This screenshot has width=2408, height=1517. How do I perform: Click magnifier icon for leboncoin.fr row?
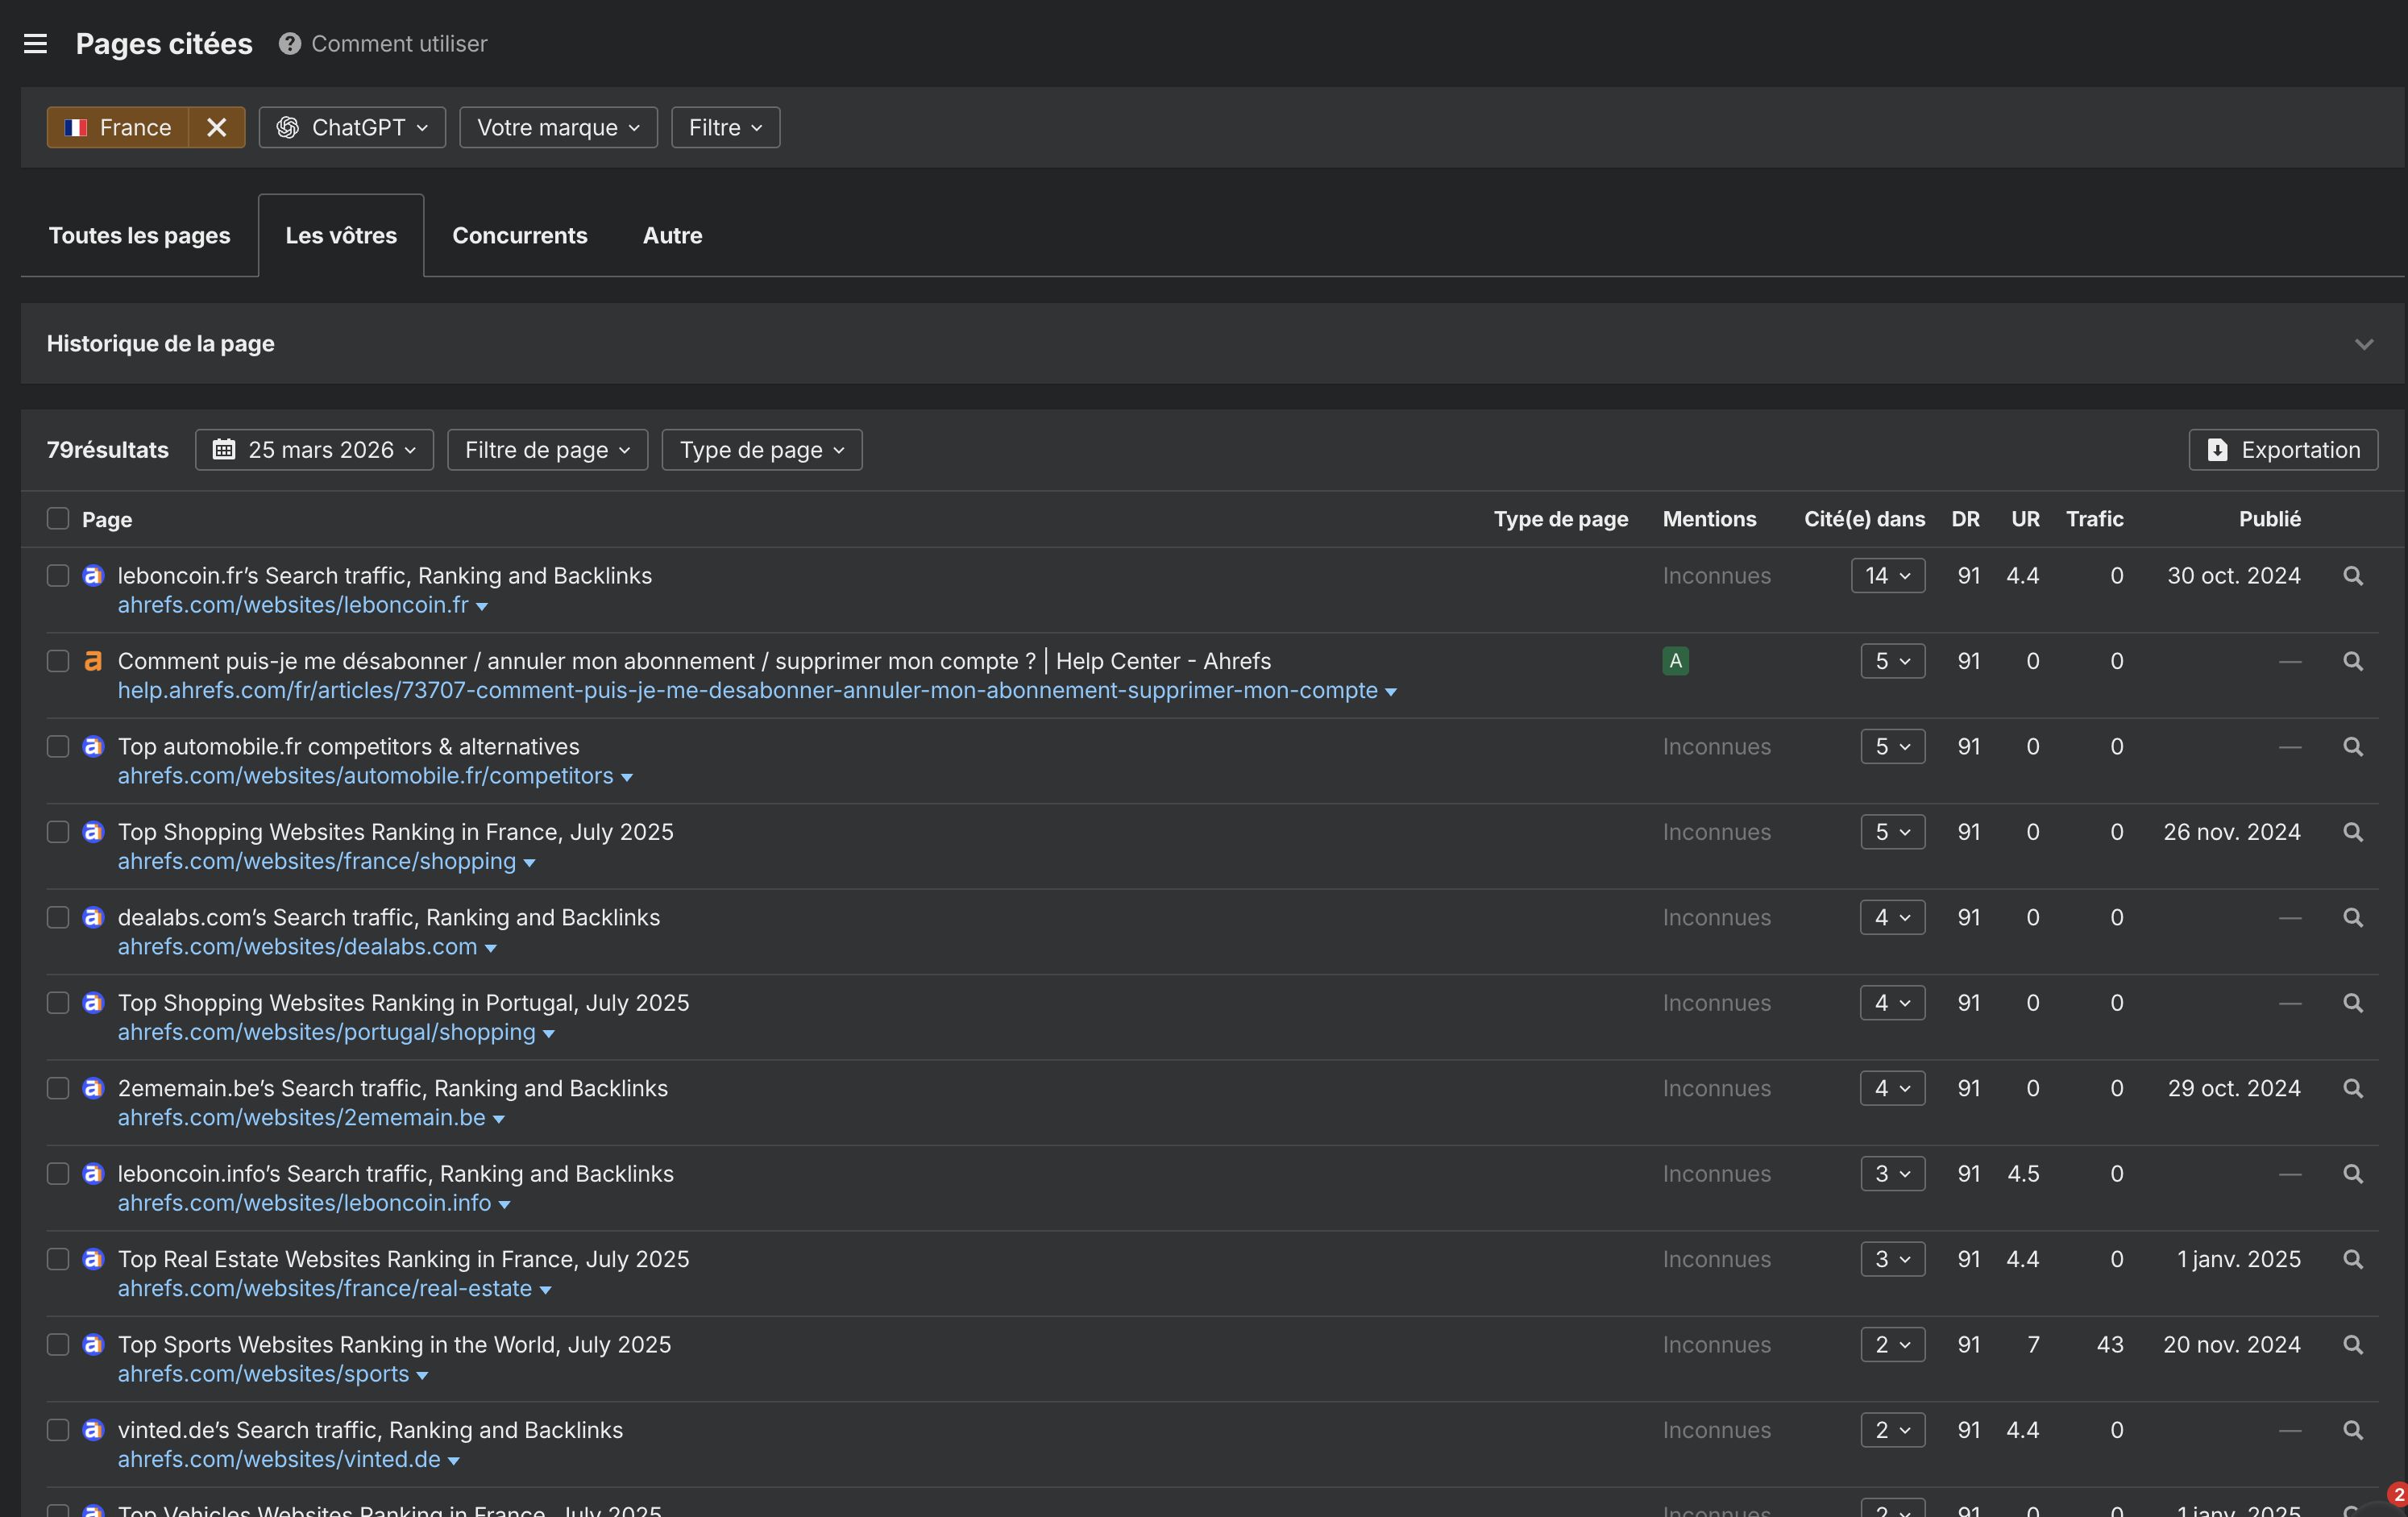coord(2352,576)
